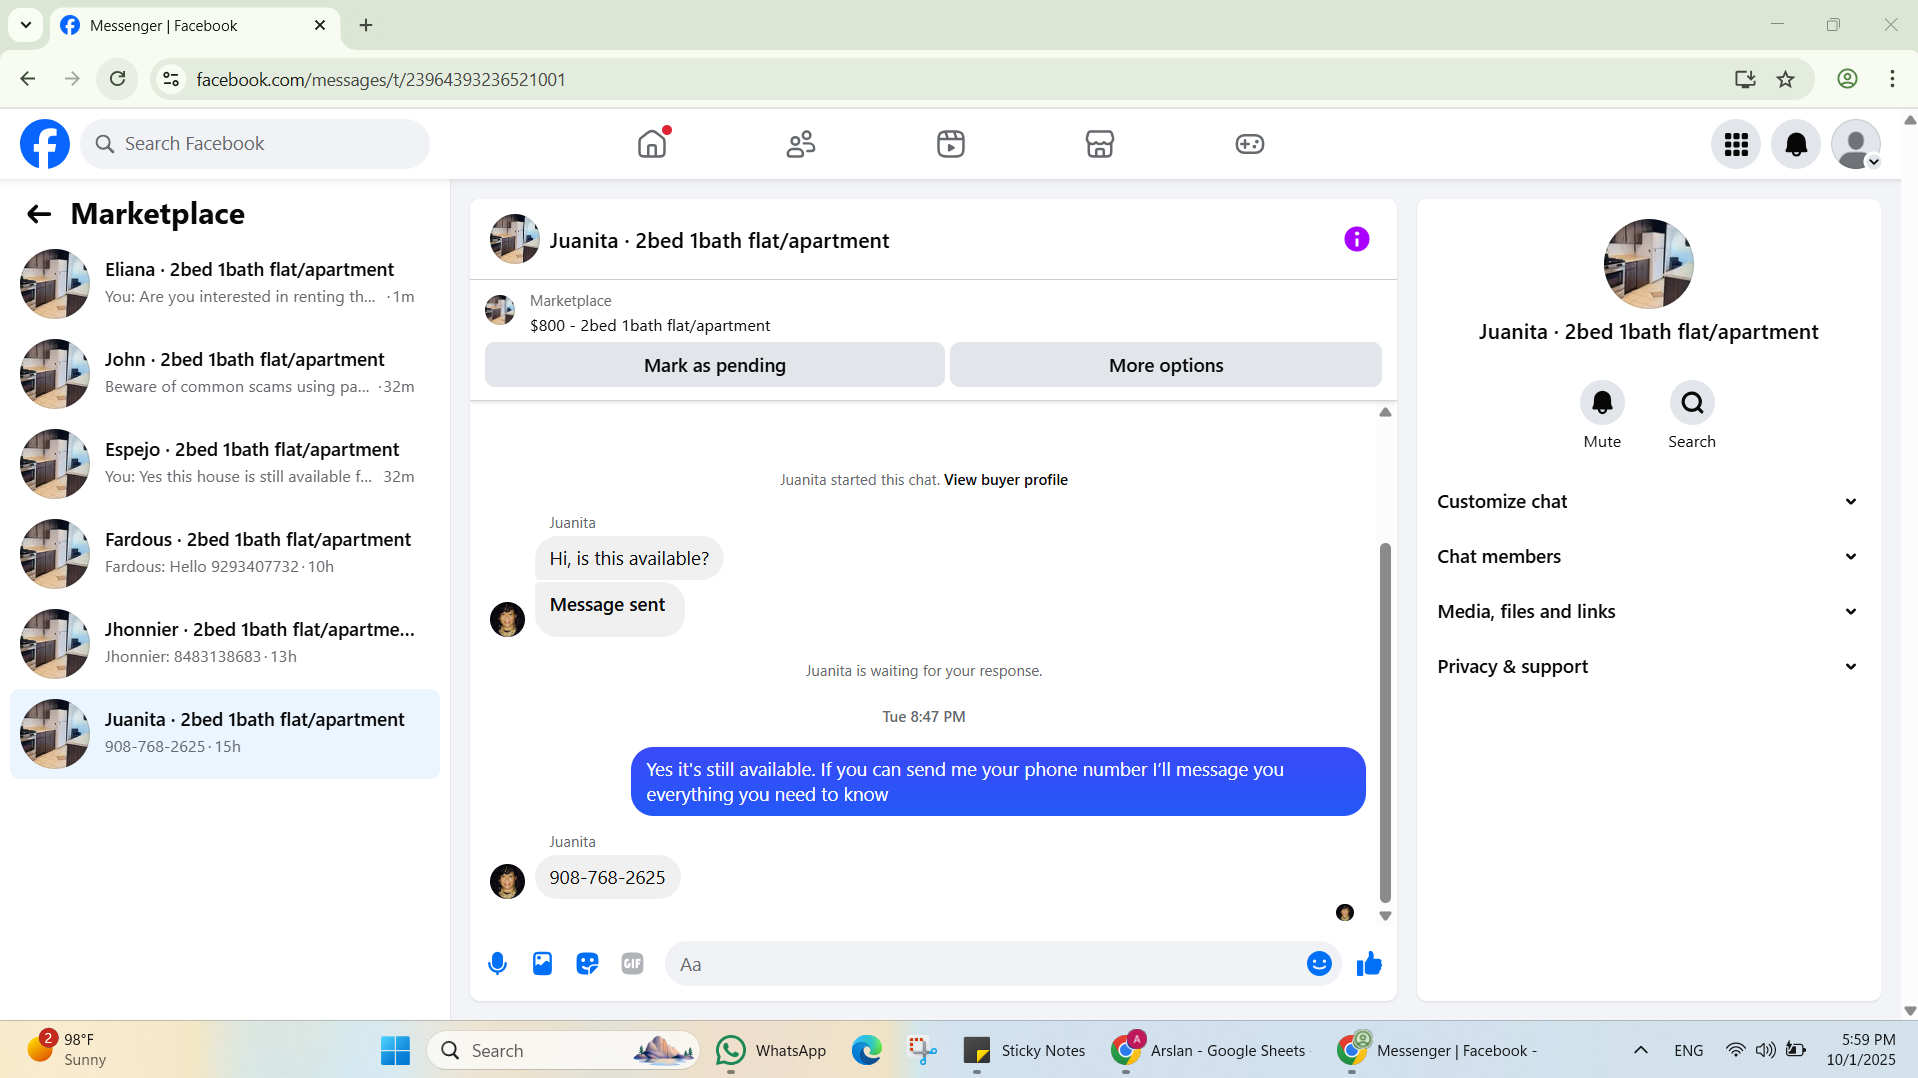
Task: Open the Notifications bell in the top bar
Action: pyautogui.click(x=1796, y=145)
